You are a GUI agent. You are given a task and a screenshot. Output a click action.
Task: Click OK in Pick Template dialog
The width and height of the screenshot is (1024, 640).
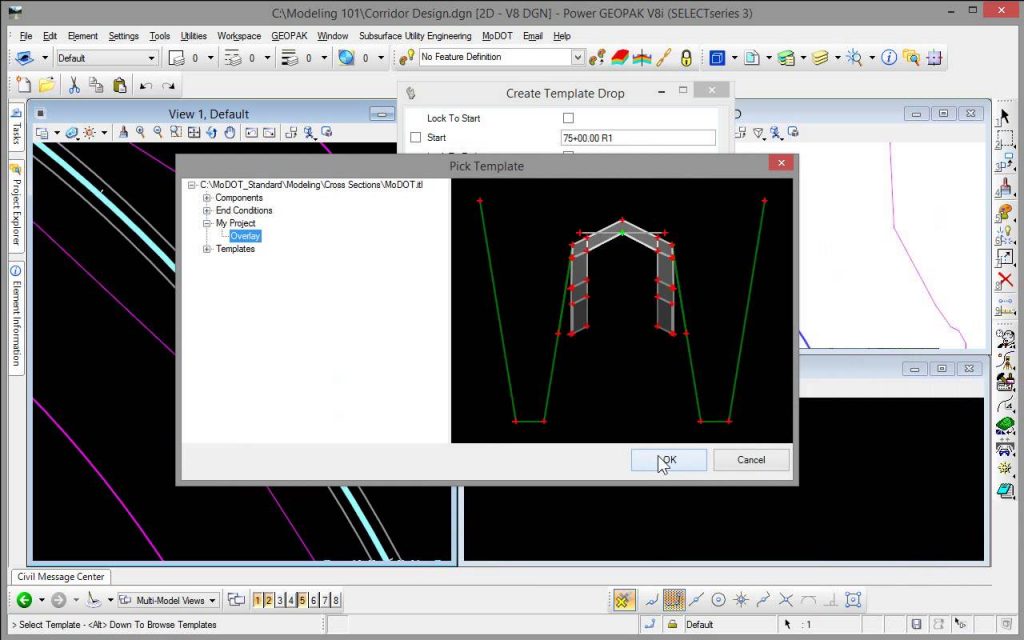(x=669, y=460)
